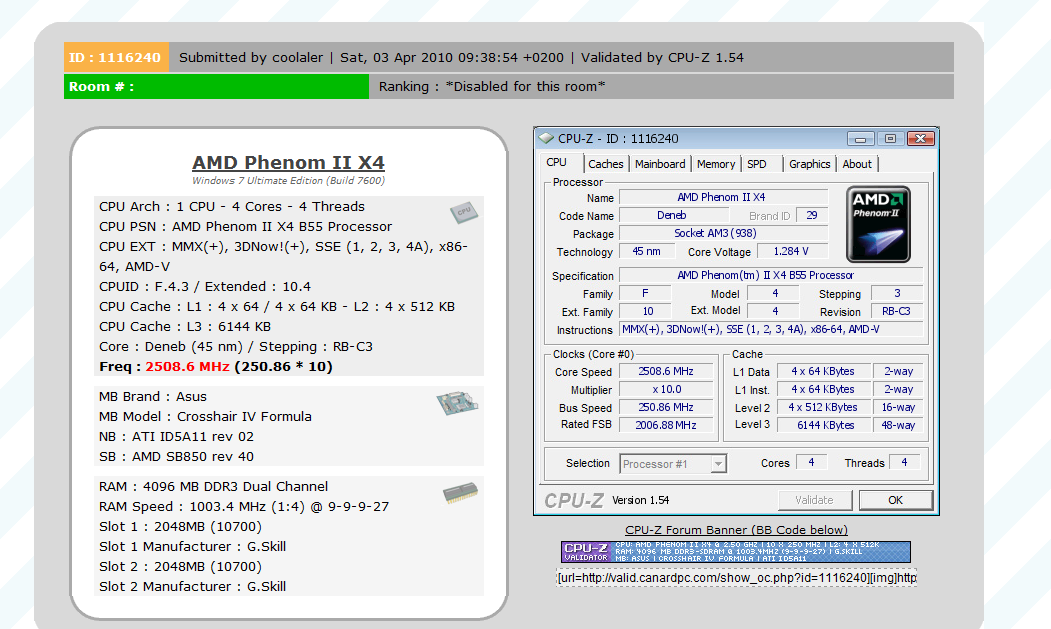Click the CPU chip icon
This screenshot has width=1051, height=629.
463,212
